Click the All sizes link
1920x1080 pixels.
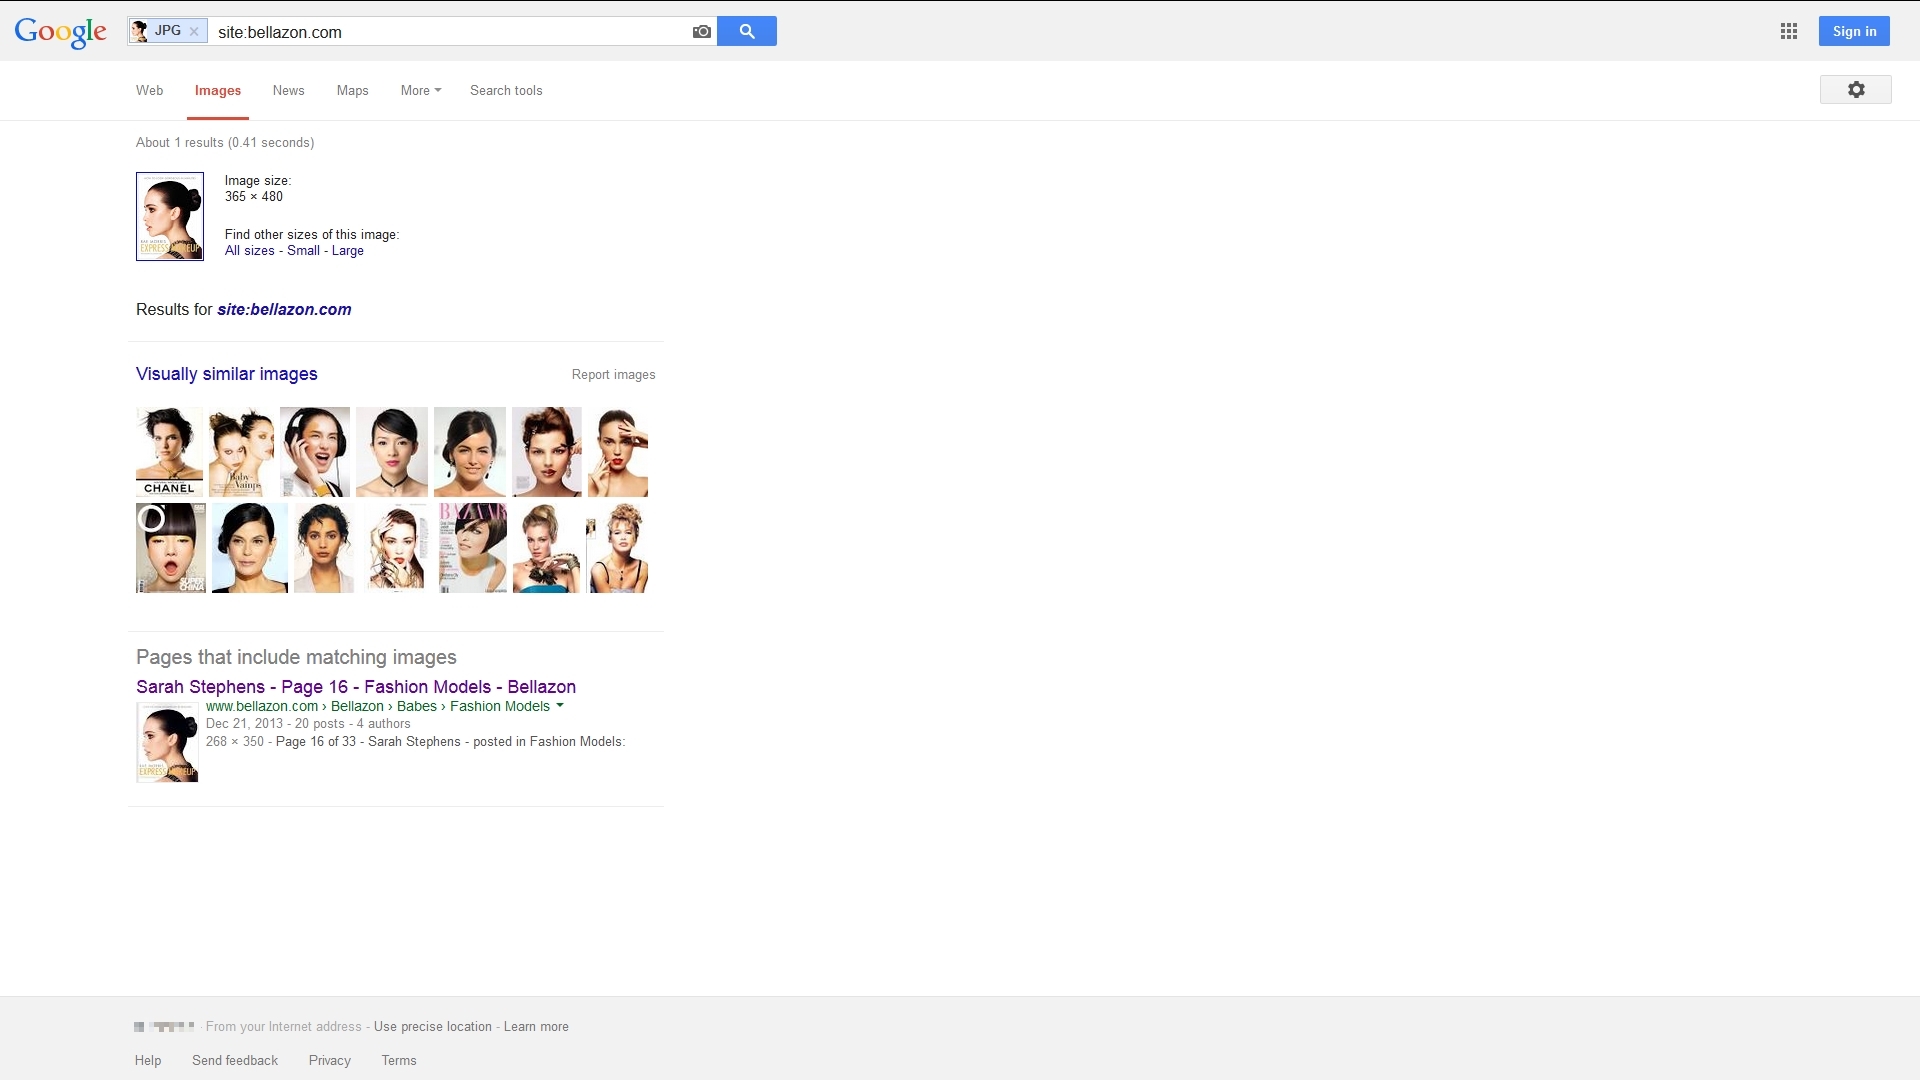tap(249, 251)
